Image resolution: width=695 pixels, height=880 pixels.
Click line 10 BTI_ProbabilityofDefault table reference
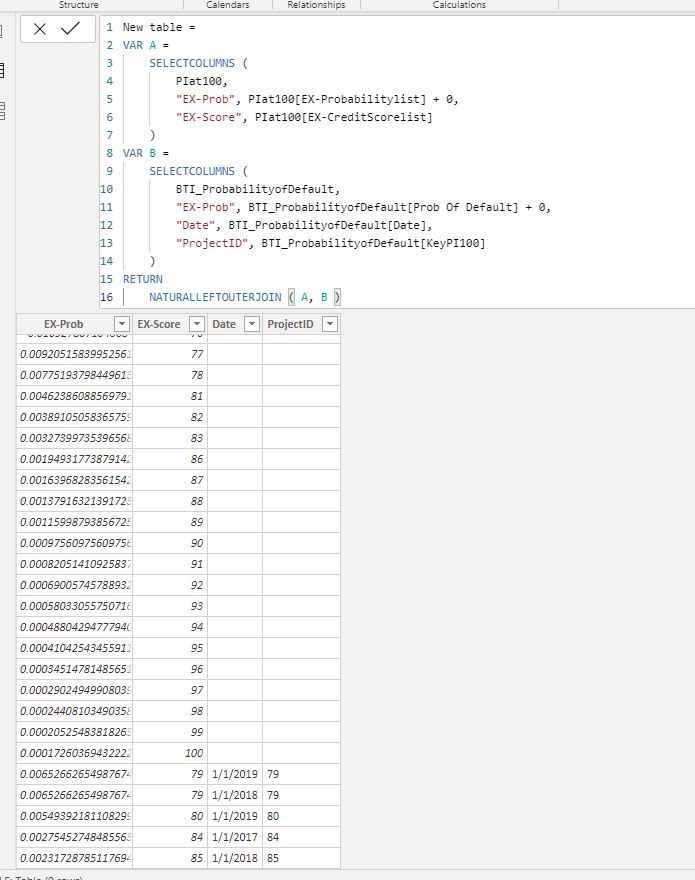pyautogui.click(x=258, y=189)
